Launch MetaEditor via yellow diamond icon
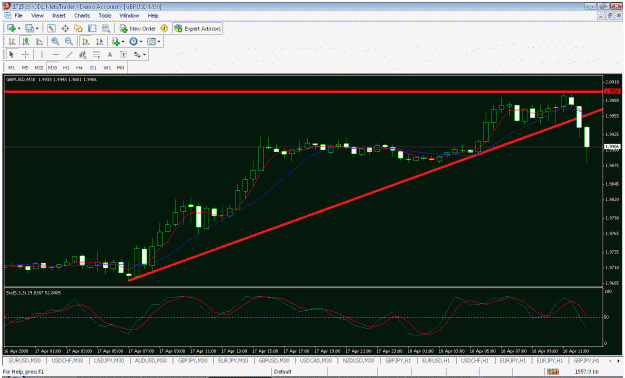This screenshot has height=378, width=625. pyautogui.click(x=164, y=28)
